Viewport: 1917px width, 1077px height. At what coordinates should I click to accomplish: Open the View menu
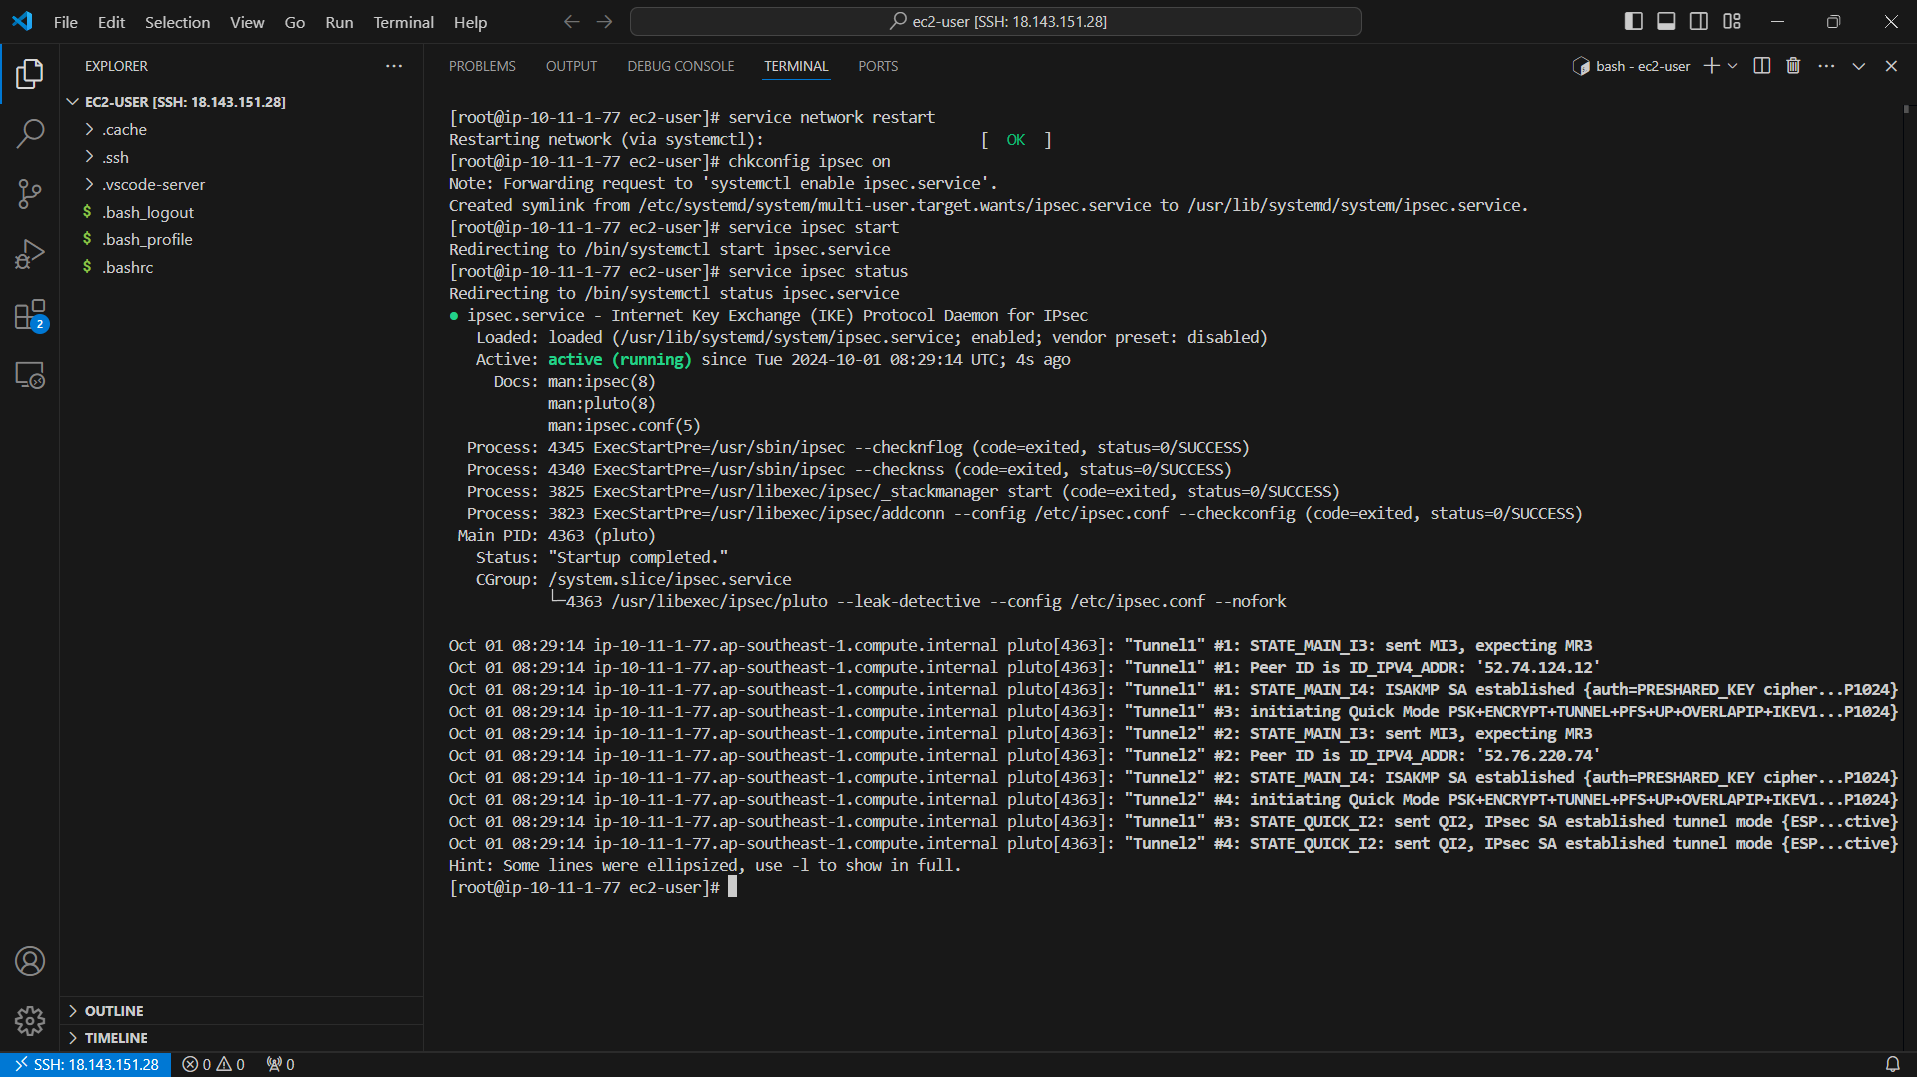(x=247, y=22)
